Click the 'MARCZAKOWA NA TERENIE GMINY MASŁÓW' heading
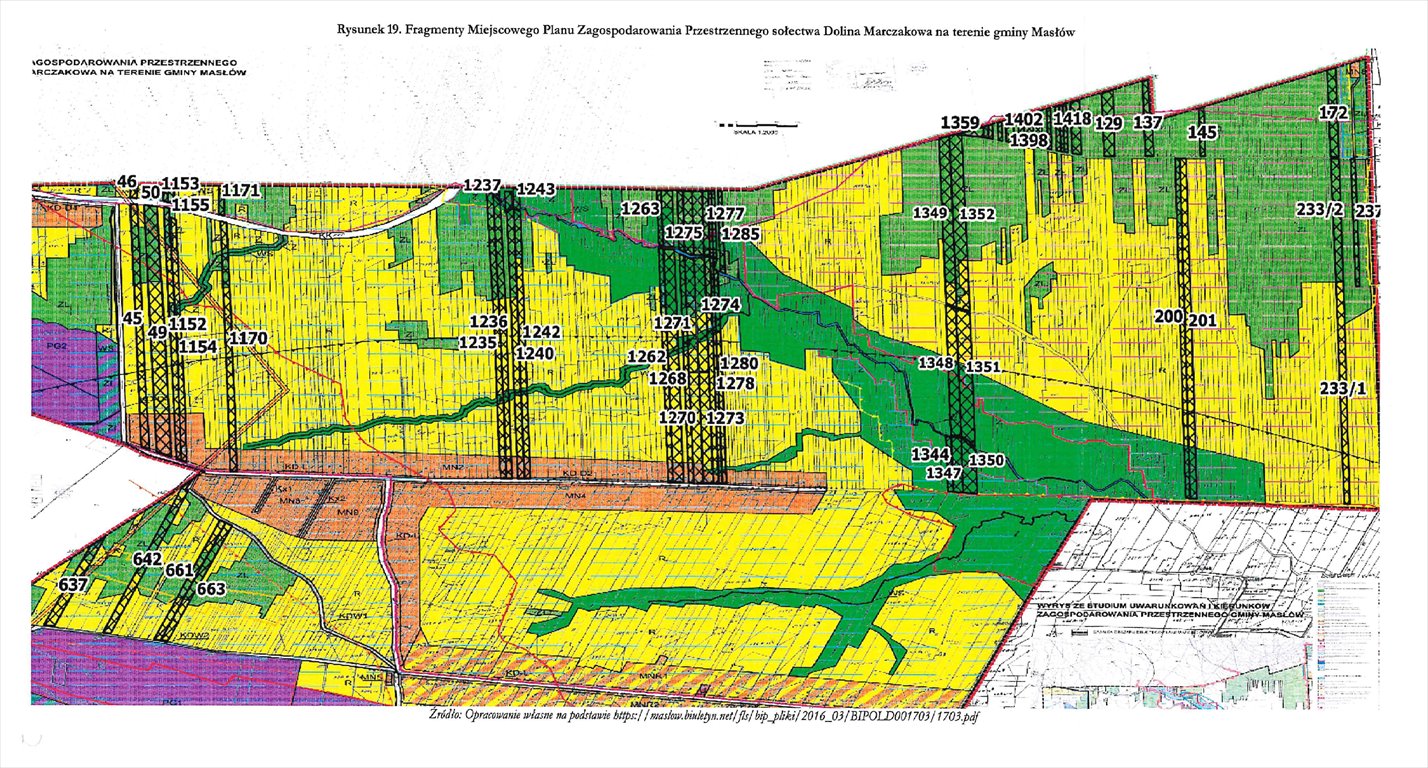 tap(139, 73)
